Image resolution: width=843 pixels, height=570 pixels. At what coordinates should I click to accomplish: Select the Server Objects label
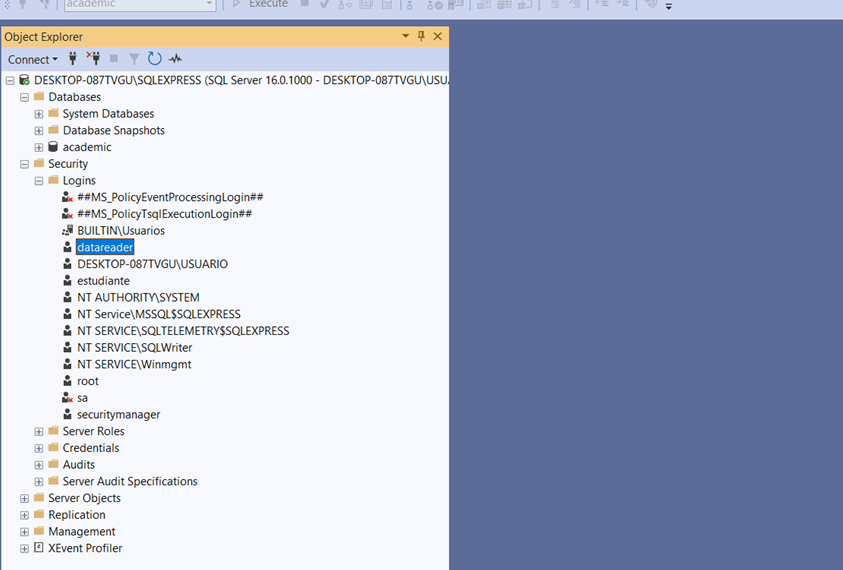[x=84, y=498]
